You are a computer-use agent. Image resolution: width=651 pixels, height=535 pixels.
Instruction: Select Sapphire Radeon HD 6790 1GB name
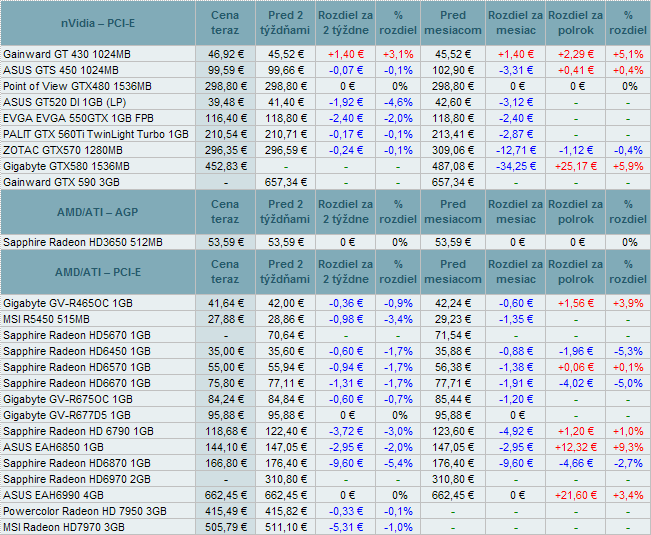pos(78,431)
